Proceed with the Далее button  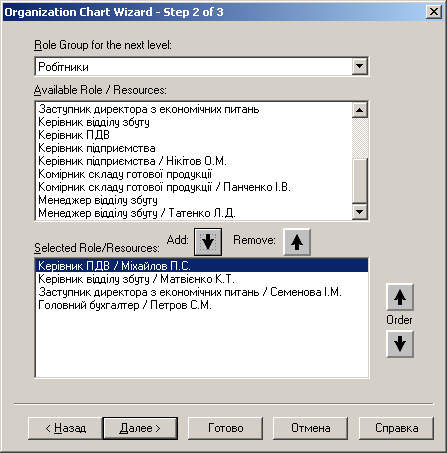tap(140, 428)
